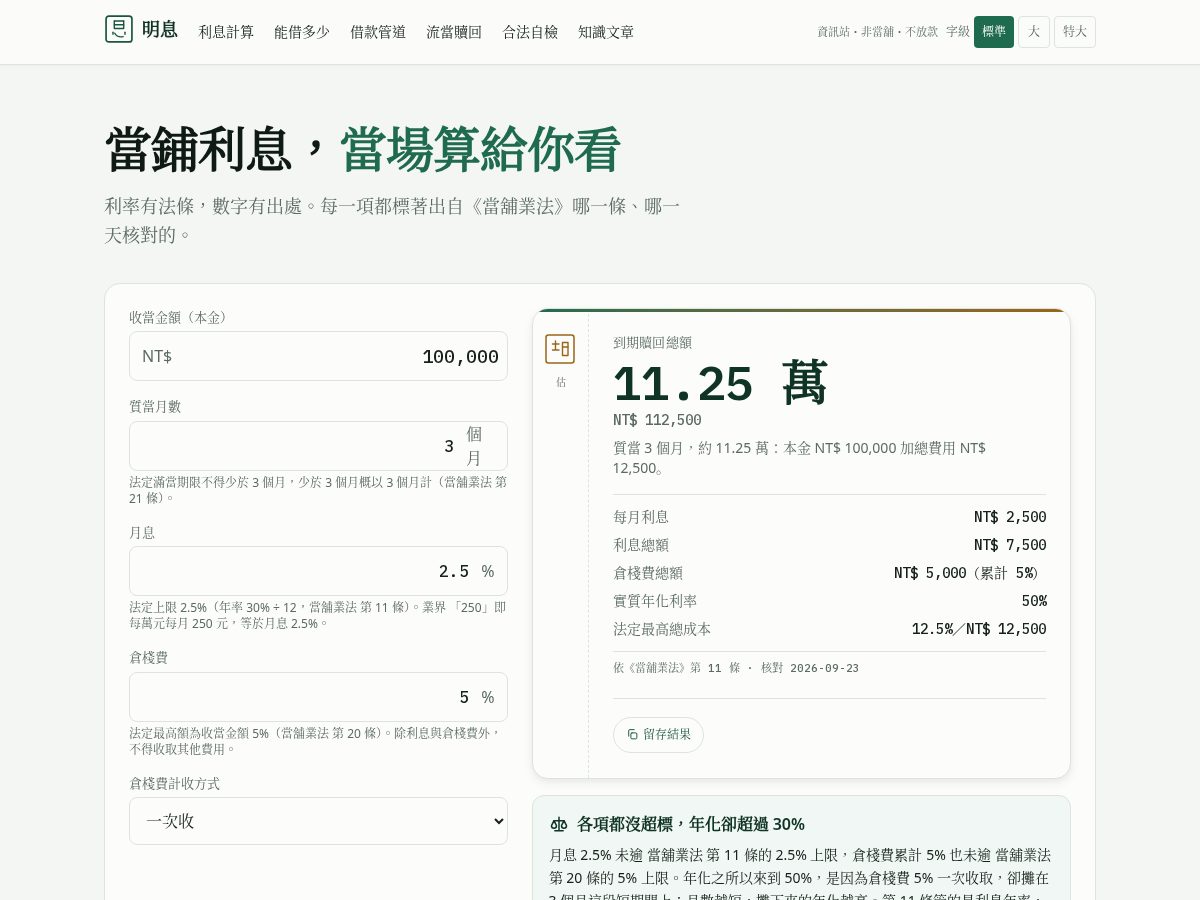Go to 借款管道 page
The width and height of the screenshot is (1200, 900).
click(x=378, y=32)
